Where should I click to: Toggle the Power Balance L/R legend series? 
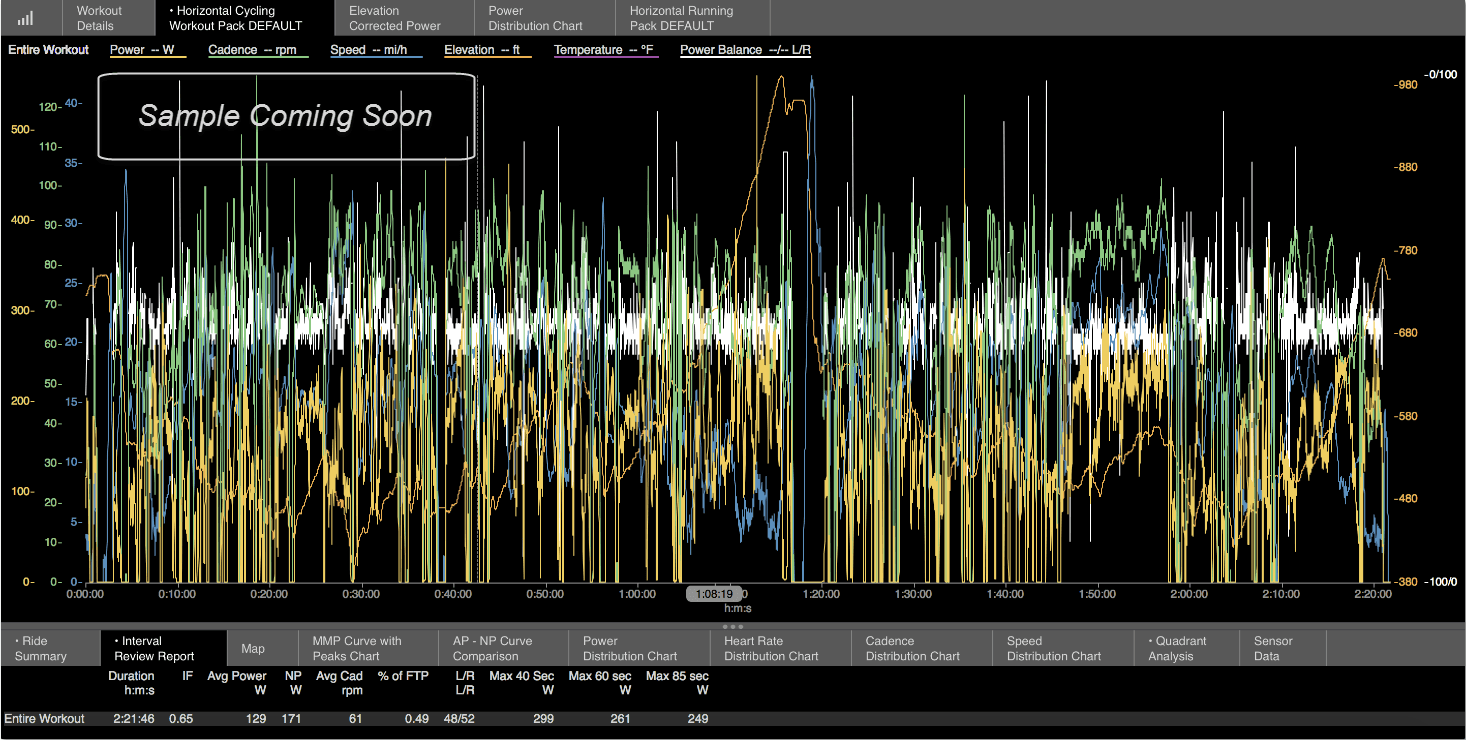[745, 49]
